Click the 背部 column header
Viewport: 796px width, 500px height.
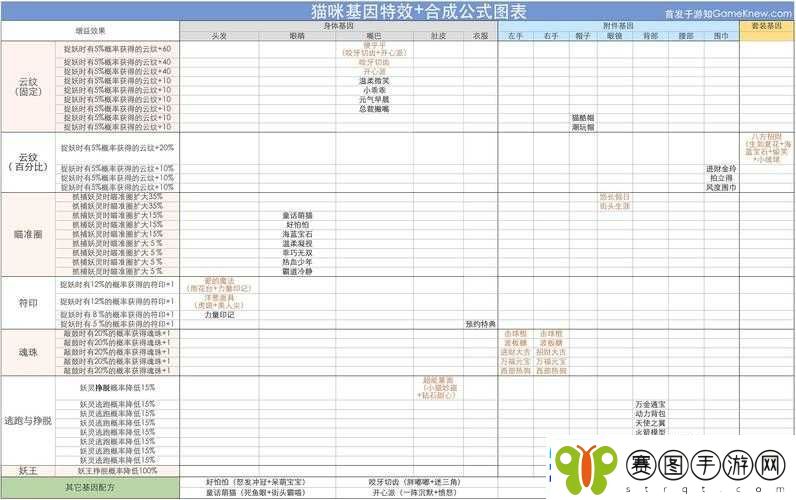coord(650,36)
